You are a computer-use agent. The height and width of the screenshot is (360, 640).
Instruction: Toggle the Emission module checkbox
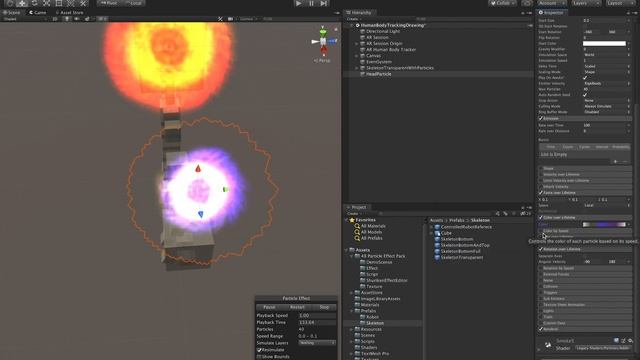[x=541, y=118]
